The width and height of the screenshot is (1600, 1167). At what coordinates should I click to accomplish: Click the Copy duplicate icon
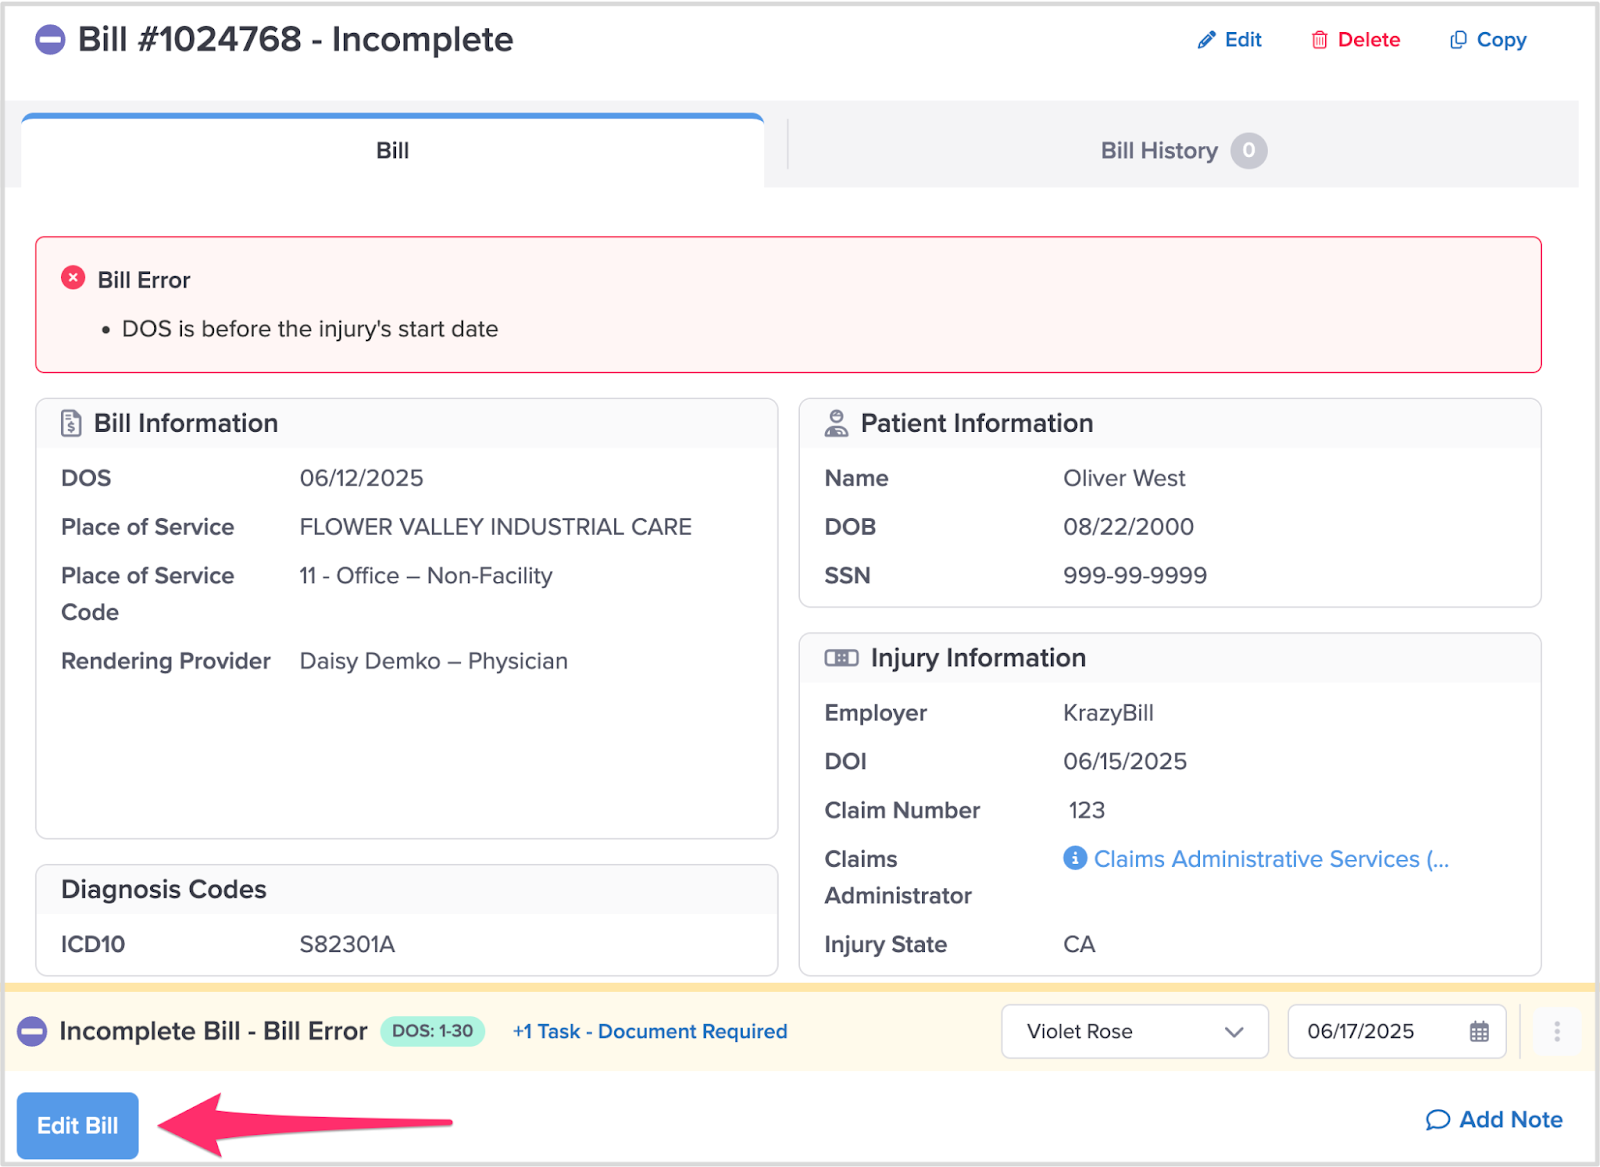pyautogui.click(x=1458, y=40)
